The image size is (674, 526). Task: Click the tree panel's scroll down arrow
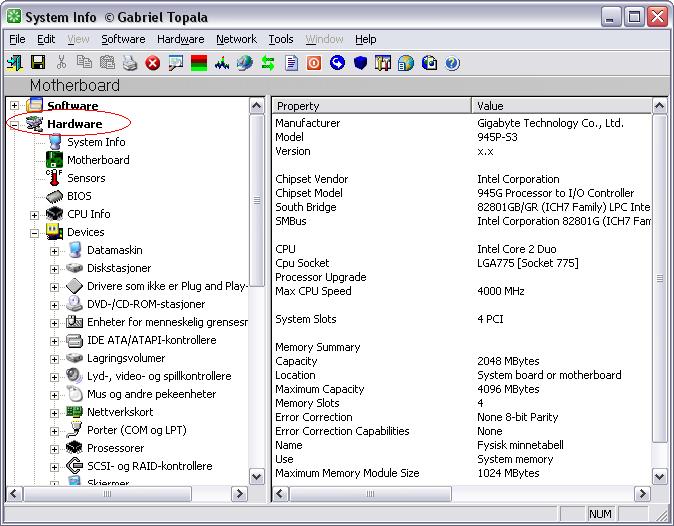point(258,476)
